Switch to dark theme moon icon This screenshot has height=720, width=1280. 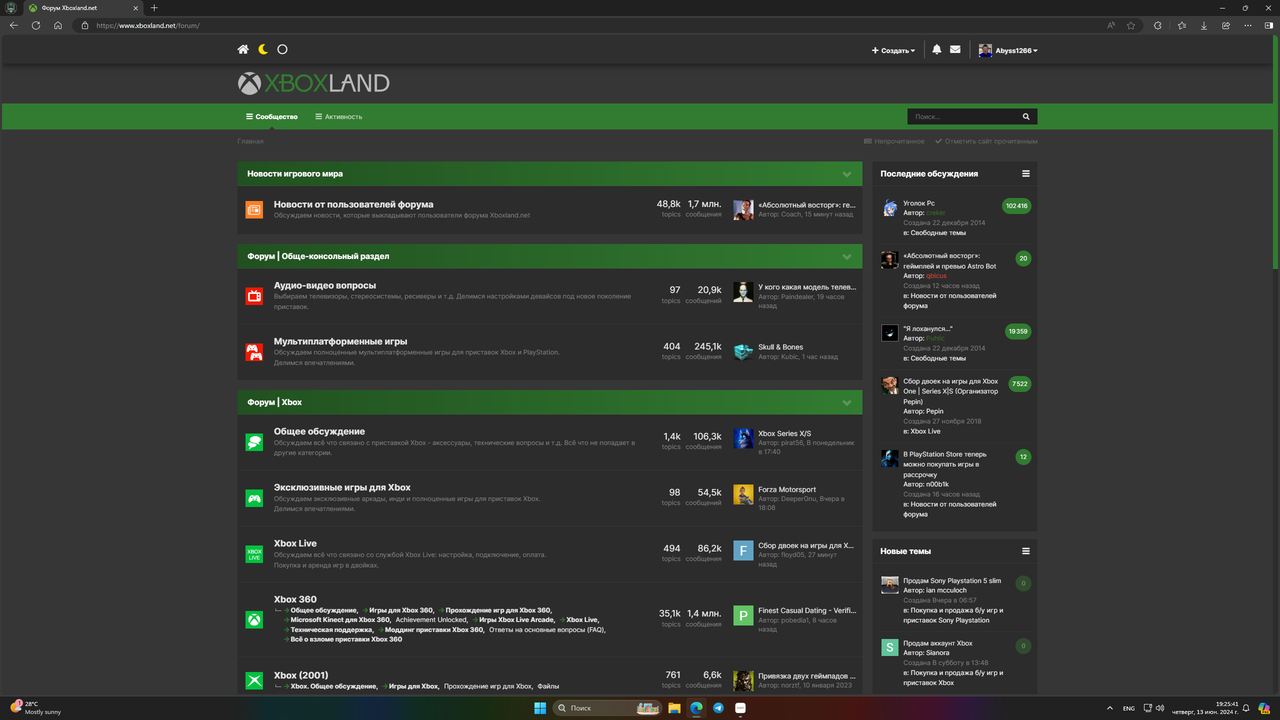coord(263,49)
